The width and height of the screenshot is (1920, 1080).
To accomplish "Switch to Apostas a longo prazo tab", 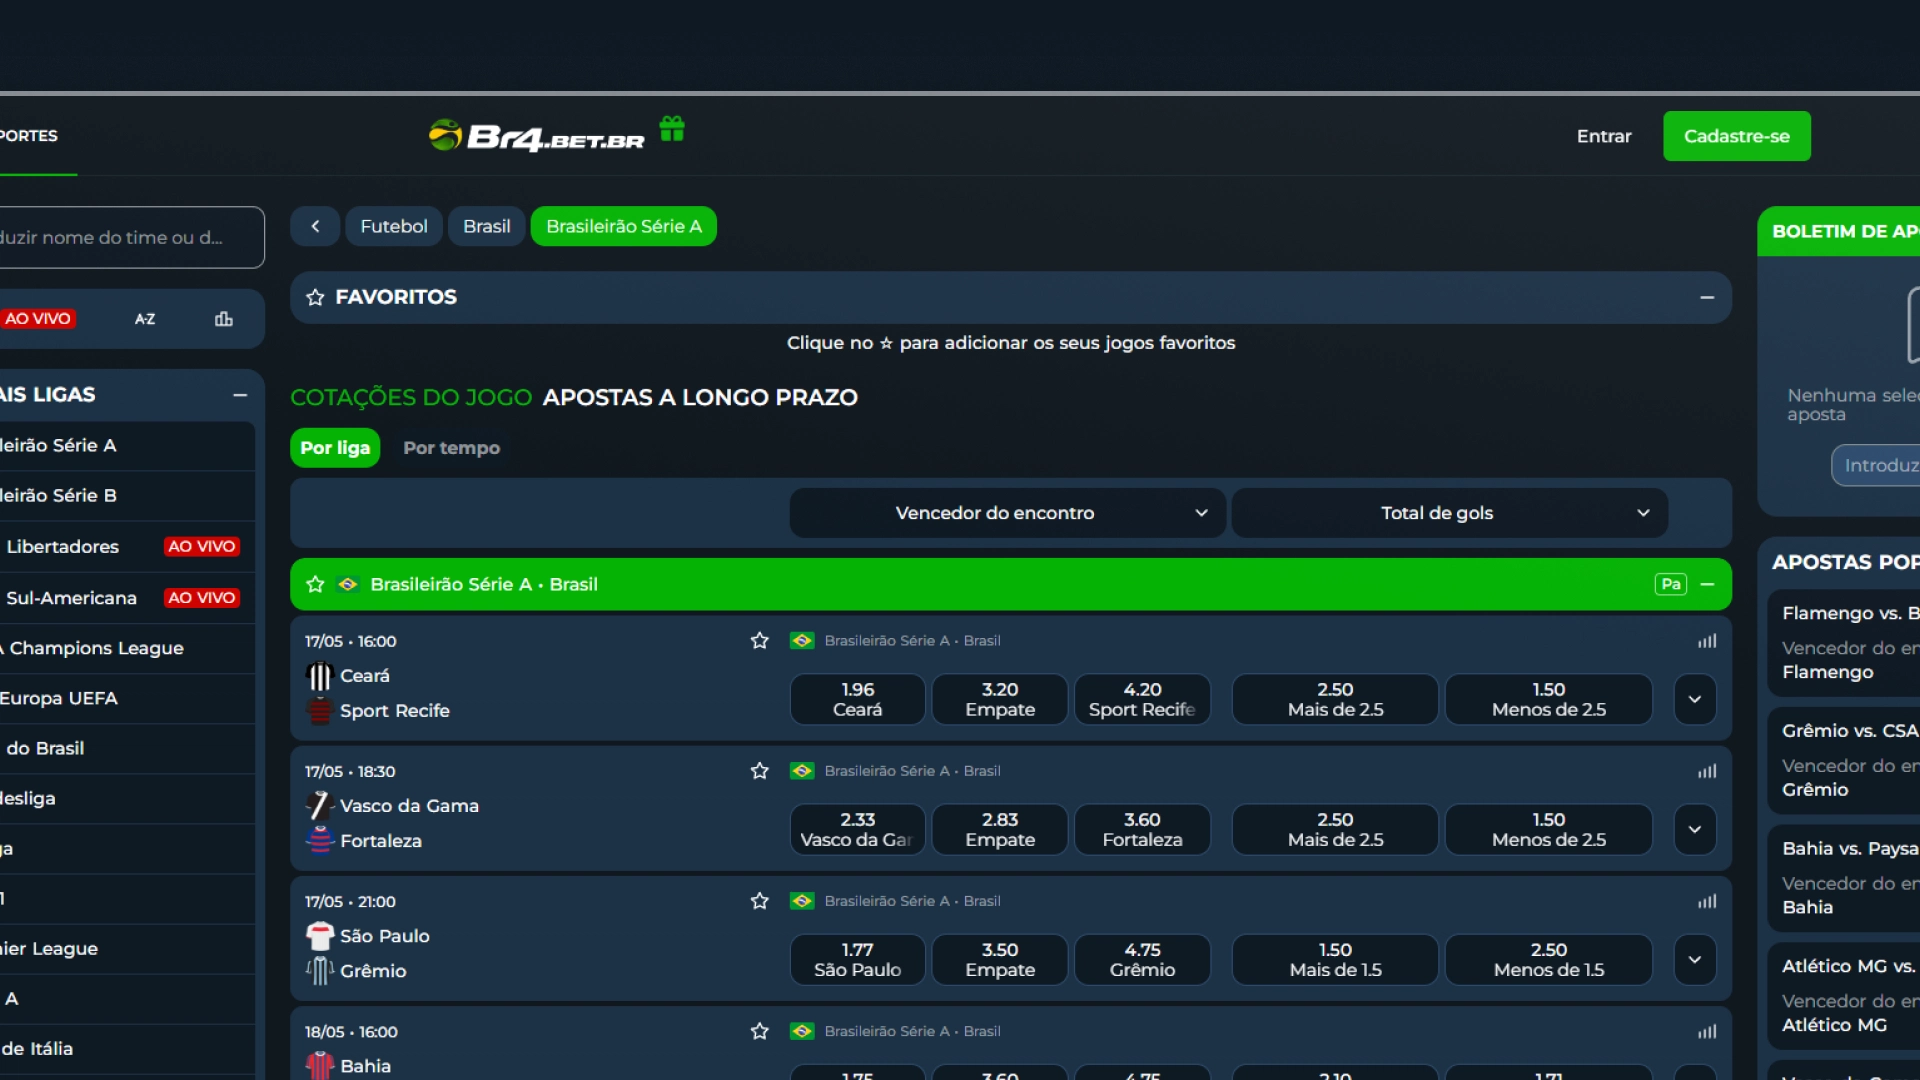I will (700, 397).
